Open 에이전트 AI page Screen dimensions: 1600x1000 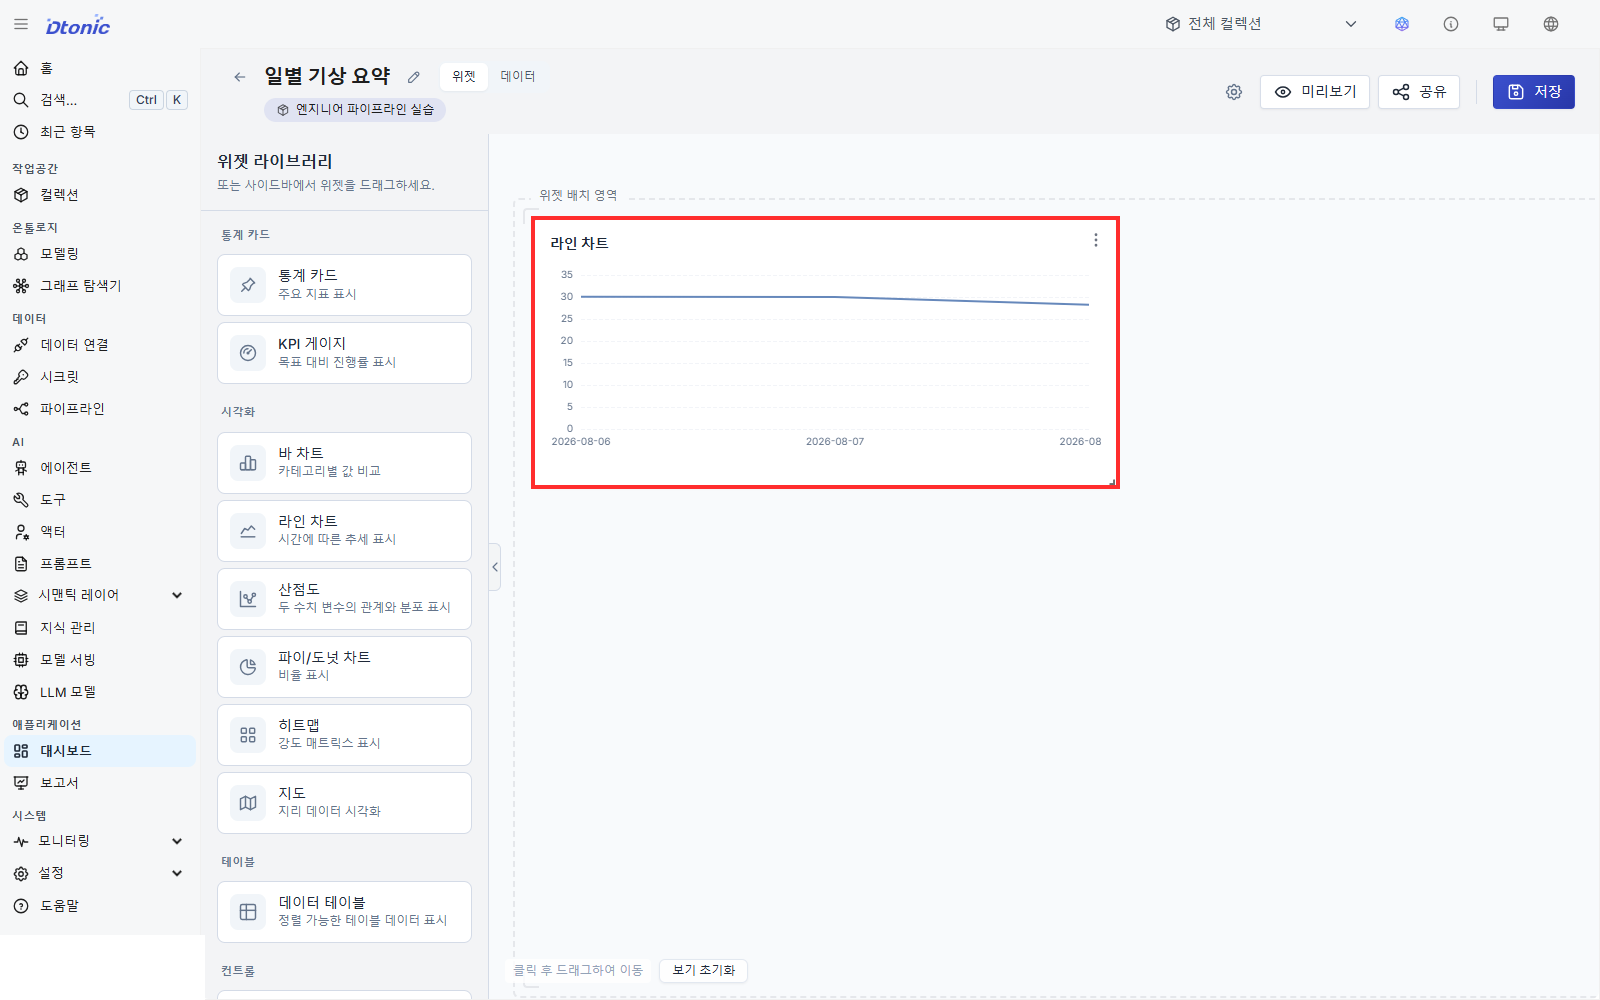tap(100, 468)
